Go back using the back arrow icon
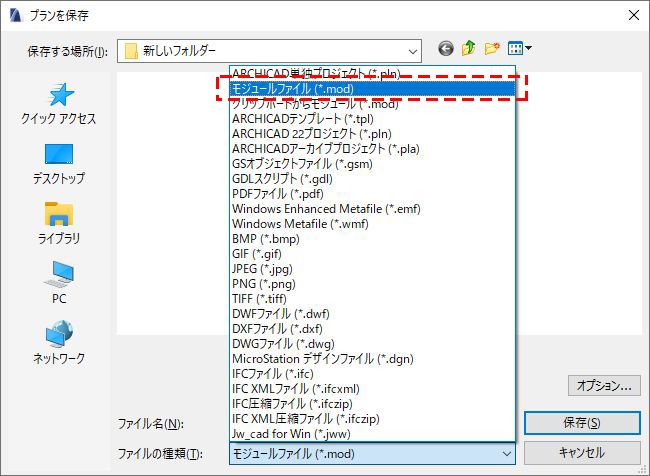Screen dimensions: 650x476 (x=446, y=49)
